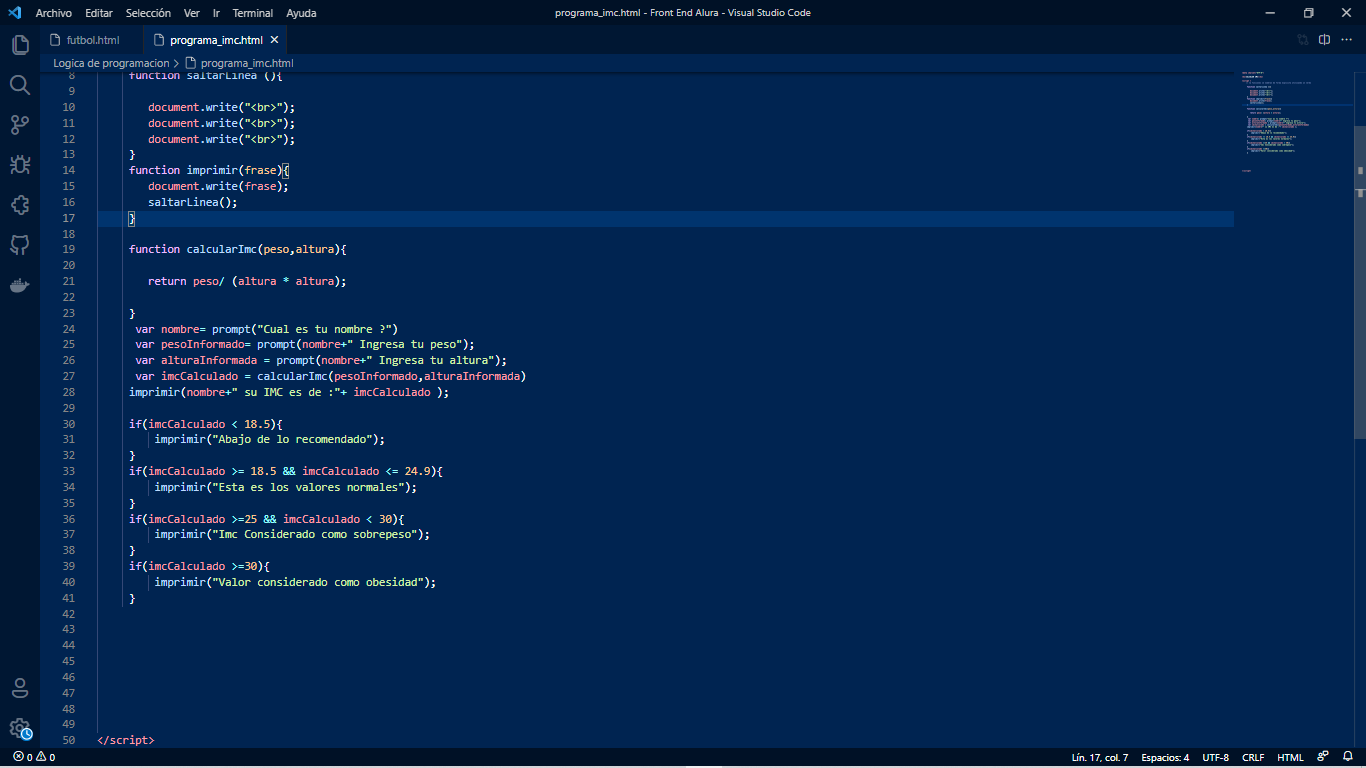This screenshot has width=1366, height=768.
Task: Click the closing </script> tag
Action: tap(126, 740)
